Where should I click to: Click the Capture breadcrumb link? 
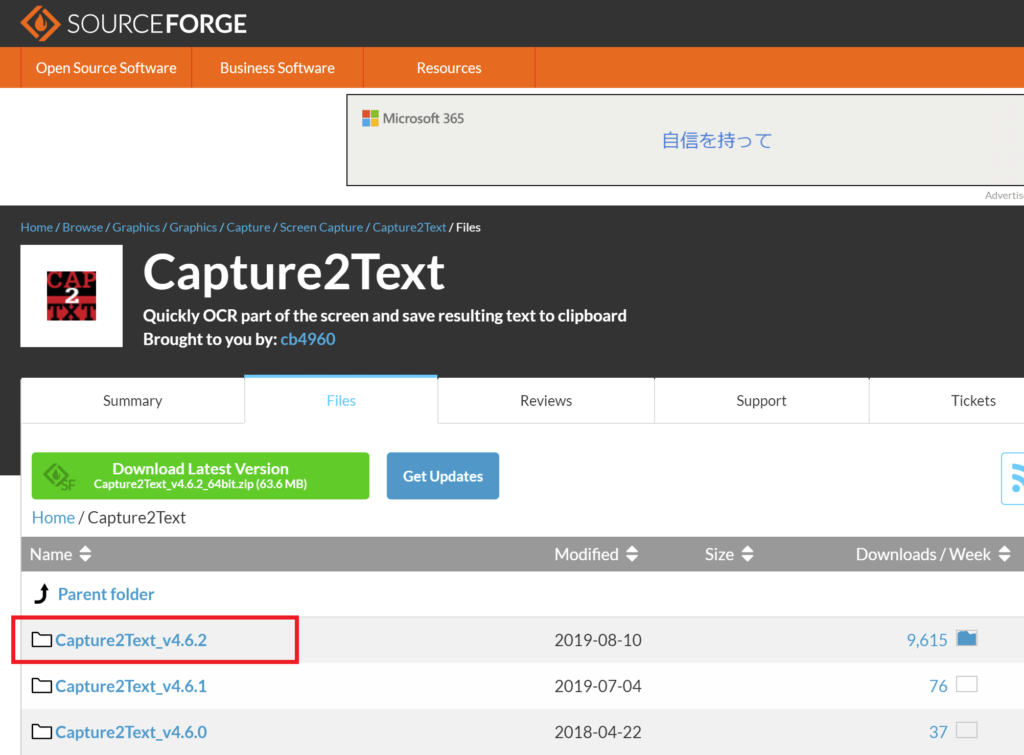coord(248,227)
